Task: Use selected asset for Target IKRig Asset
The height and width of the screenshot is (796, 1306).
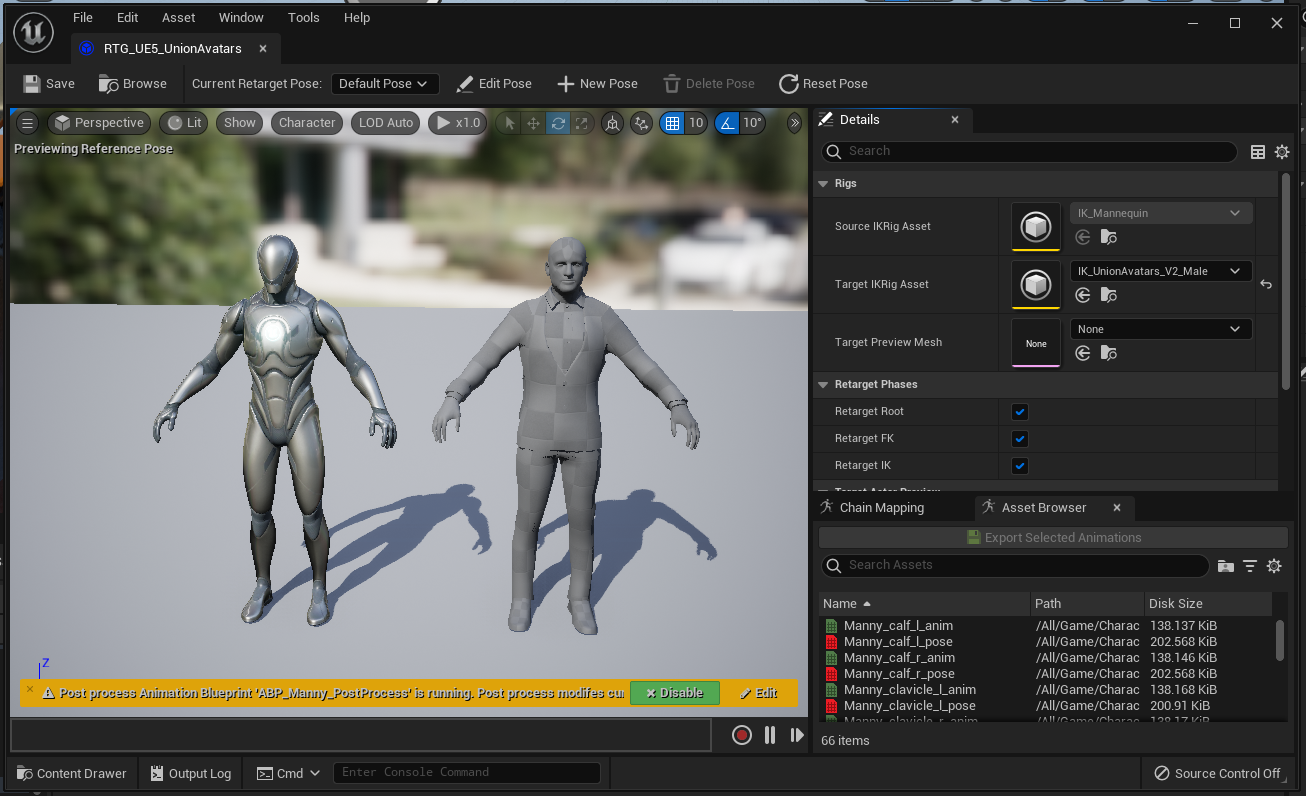Action: click(1083, 295)
